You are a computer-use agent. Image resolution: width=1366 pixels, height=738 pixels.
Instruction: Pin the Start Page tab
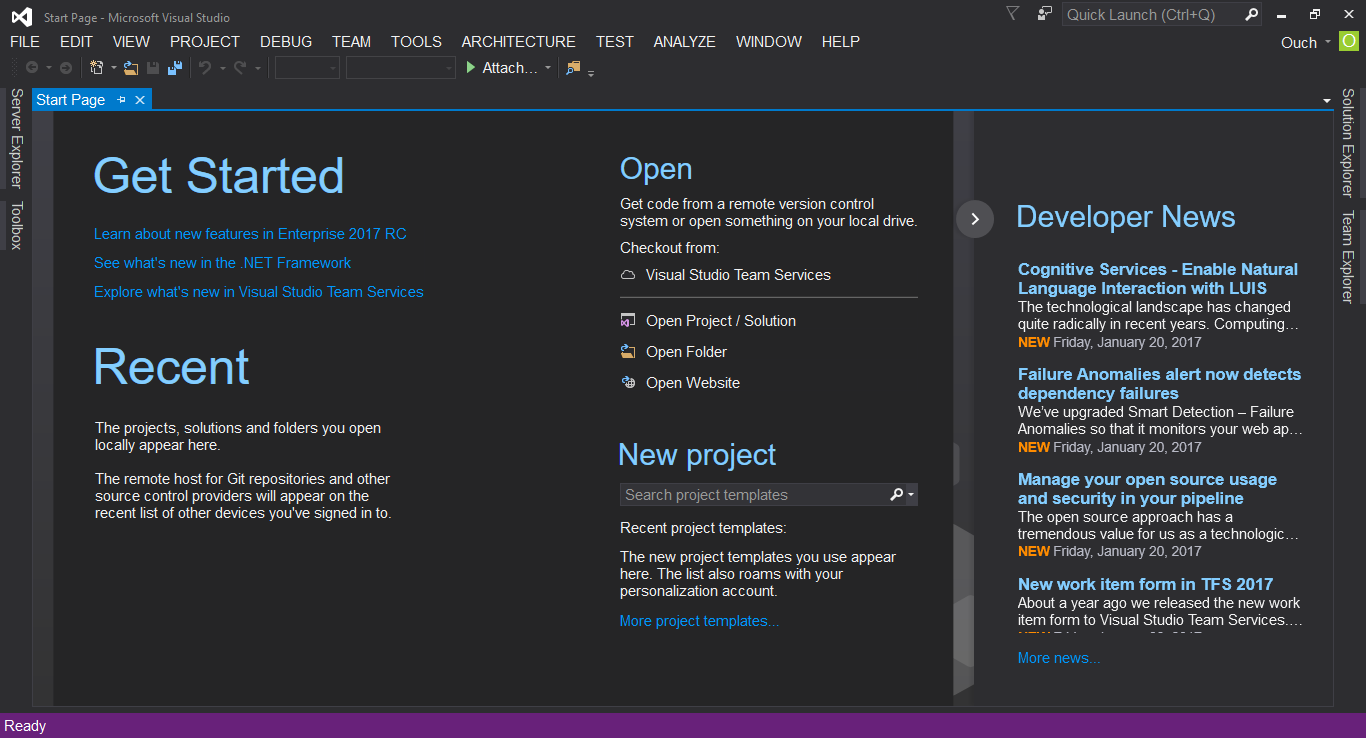(122, 100)
